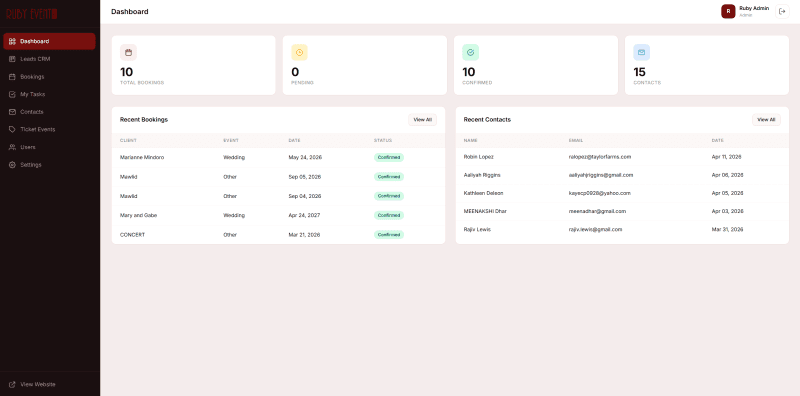Navigate to Contacts in the sidebar

click(49, 112)
